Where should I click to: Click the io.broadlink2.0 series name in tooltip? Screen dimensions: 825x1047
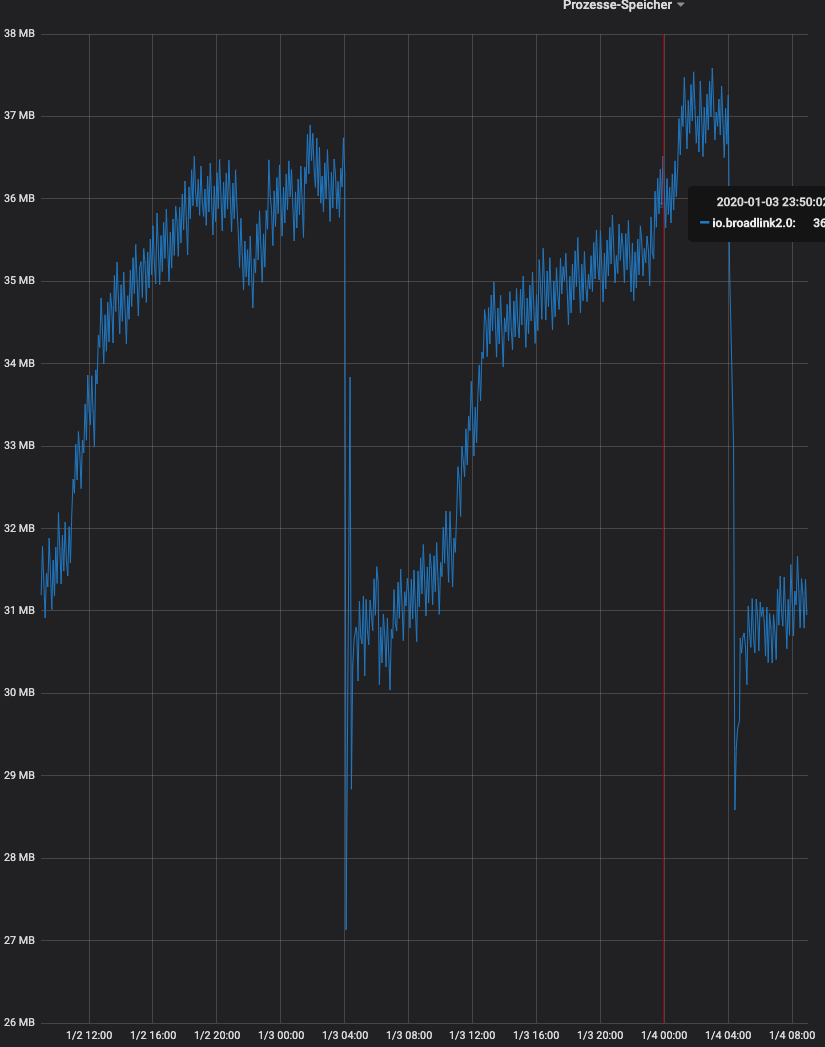754,223
